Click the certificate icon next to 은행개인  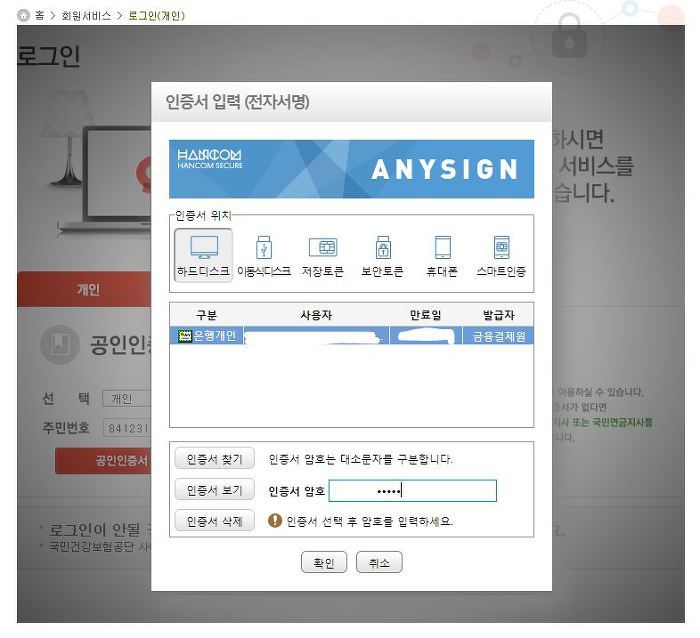184,336
